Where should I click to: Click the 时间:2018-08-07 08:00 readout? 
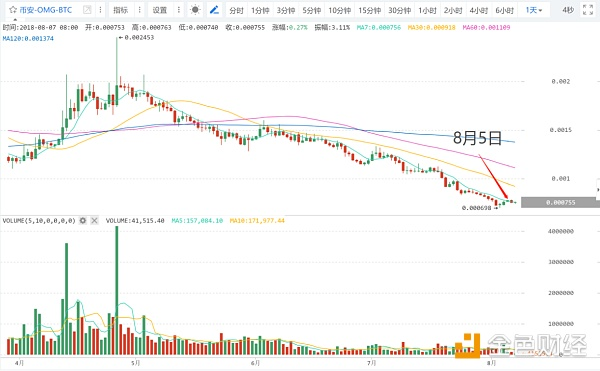pos(40,28)
